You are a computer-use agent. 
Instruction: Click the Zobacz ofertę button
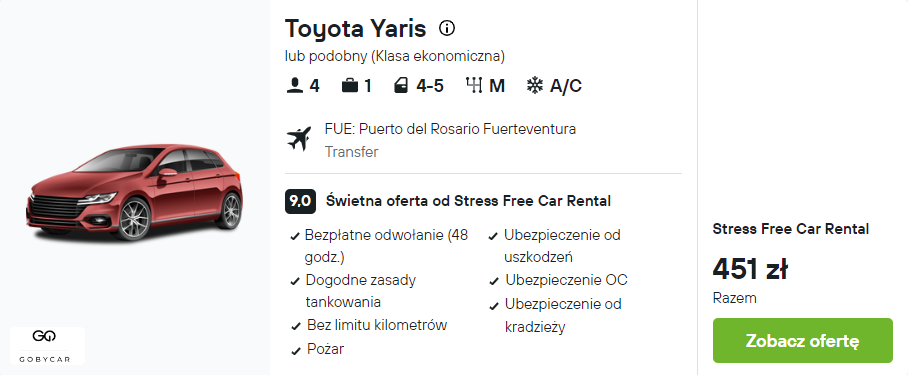[x=802, y=340]
